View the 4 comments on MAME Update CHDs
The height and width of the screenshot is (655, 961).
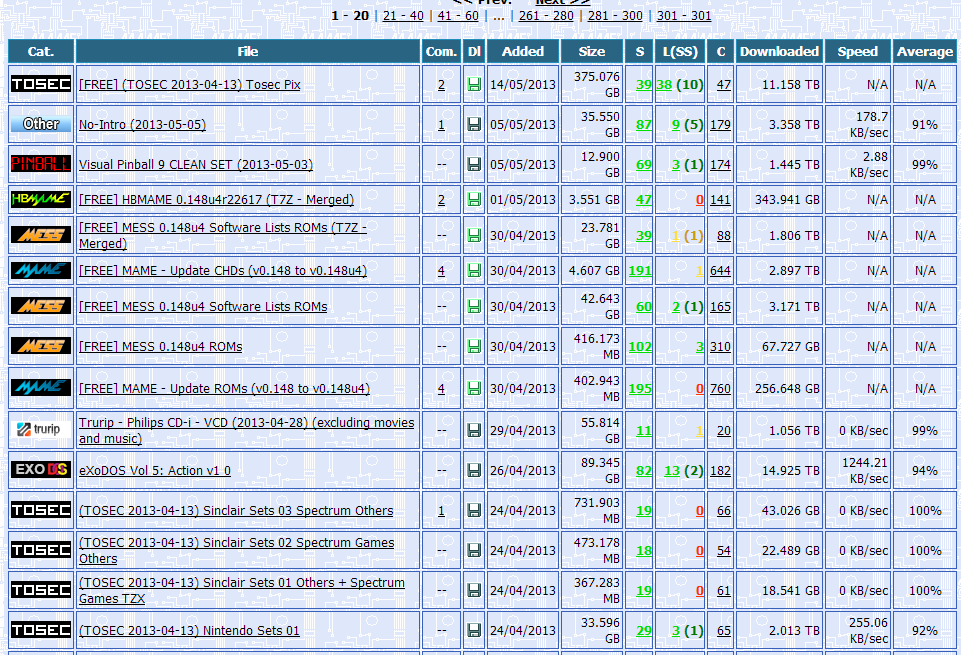pyautogui.click(x=441, y=271)
